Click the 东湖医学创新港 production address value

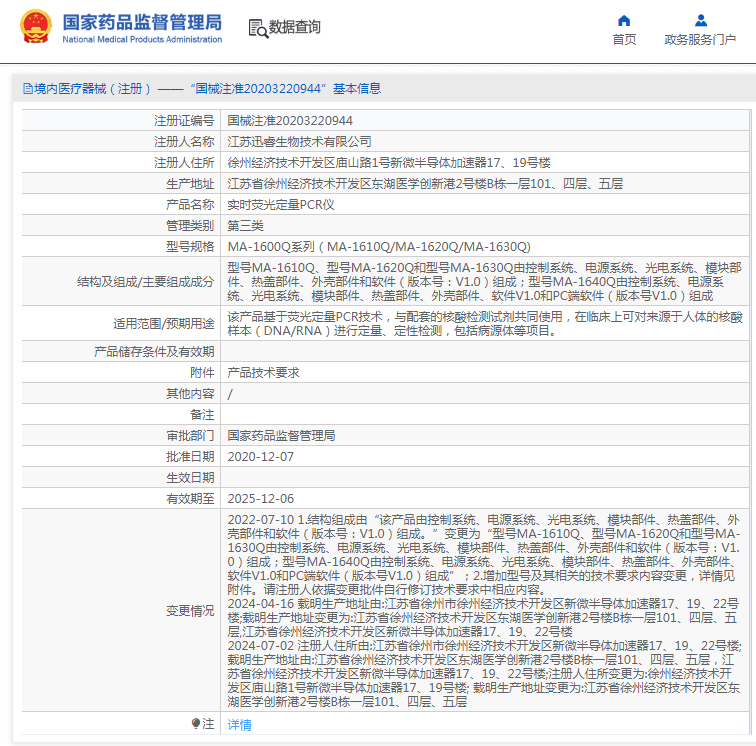[x=425, y=184]
